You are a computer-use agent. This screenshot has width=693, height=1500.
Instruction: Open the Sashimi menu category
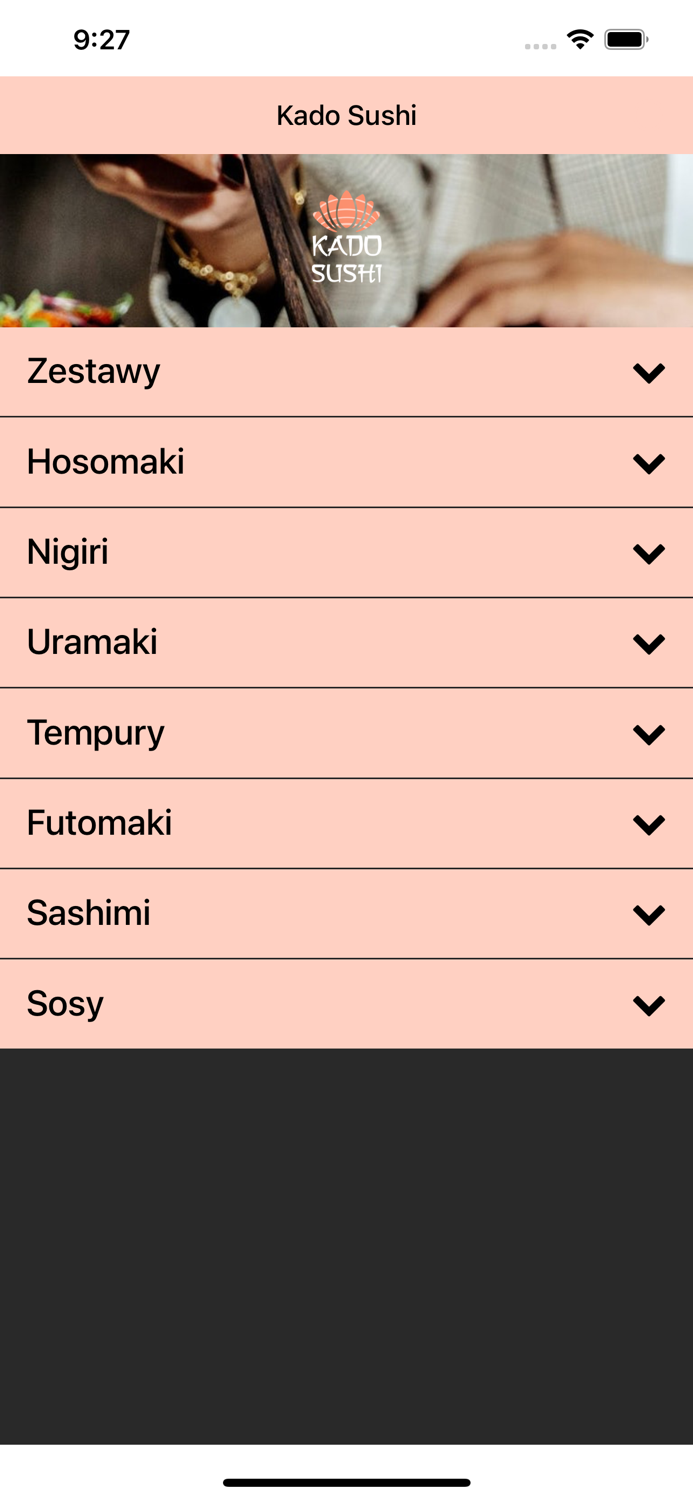(x=346, y=913)
